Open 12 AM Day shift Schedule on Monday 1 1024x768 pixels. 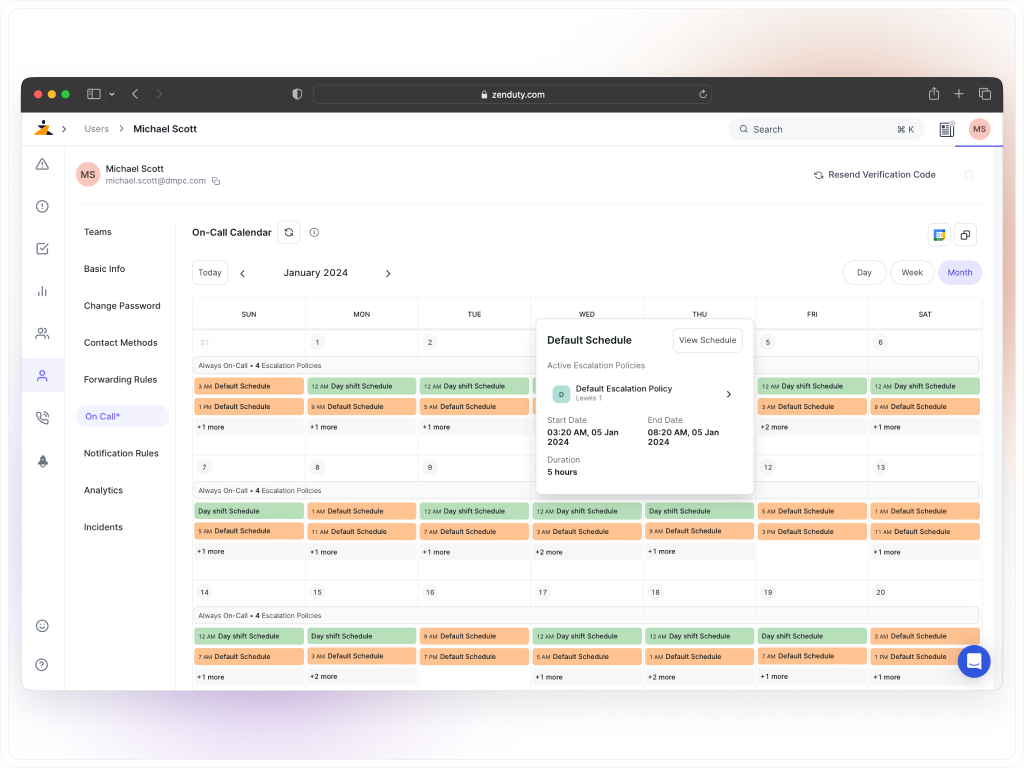(x=362, y=386)
